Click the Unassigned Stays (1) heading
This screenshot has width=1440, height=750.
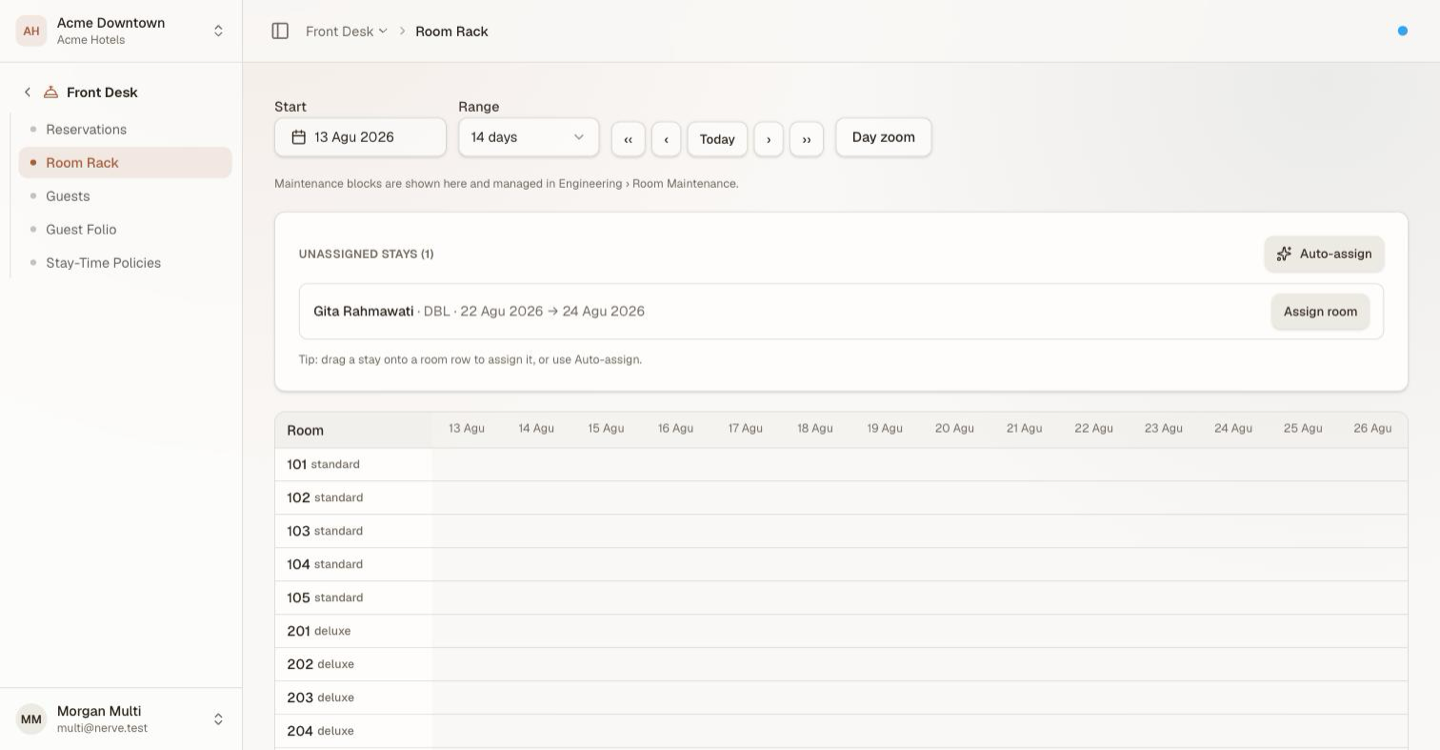tap(366, 254)
